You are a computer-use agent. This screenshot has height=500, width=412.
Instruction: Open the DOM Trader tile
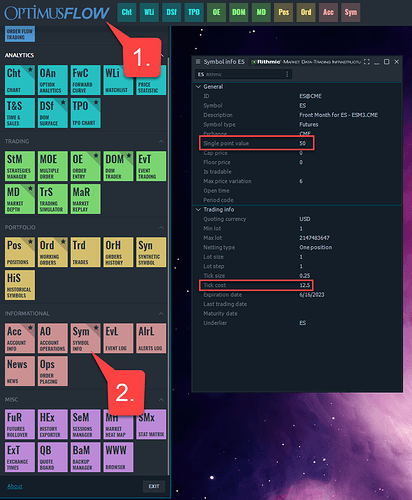(x=118, y=166)
